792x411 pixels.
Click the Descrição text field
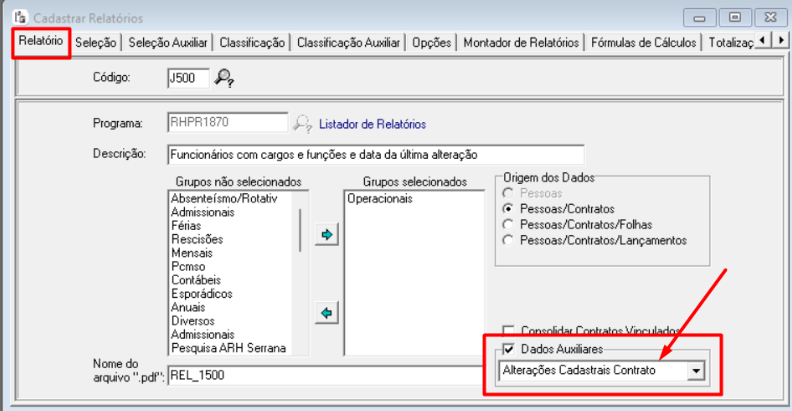pos(375,155)
